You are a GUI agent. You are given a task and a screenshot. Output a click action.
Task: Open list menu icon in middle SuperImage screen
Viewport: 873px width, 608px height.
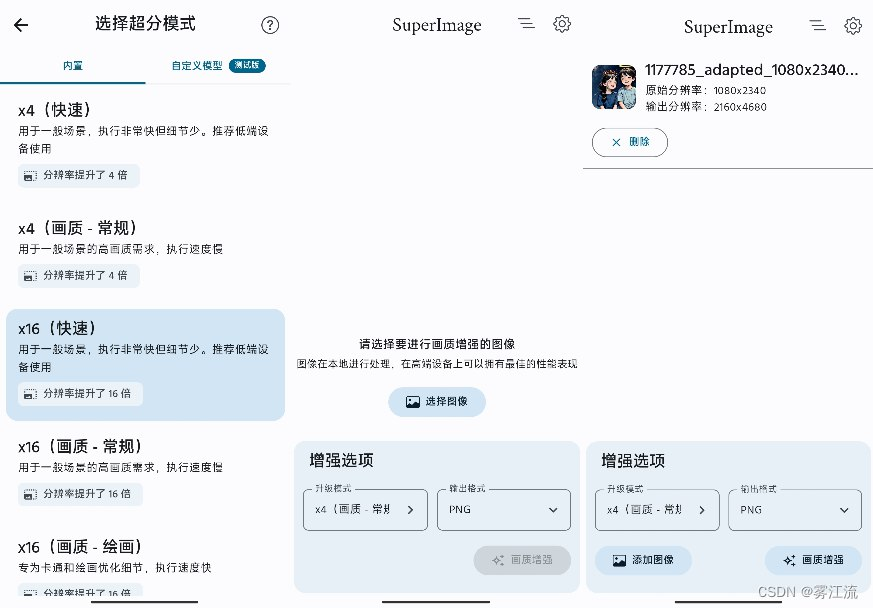(x=526, y=23)
